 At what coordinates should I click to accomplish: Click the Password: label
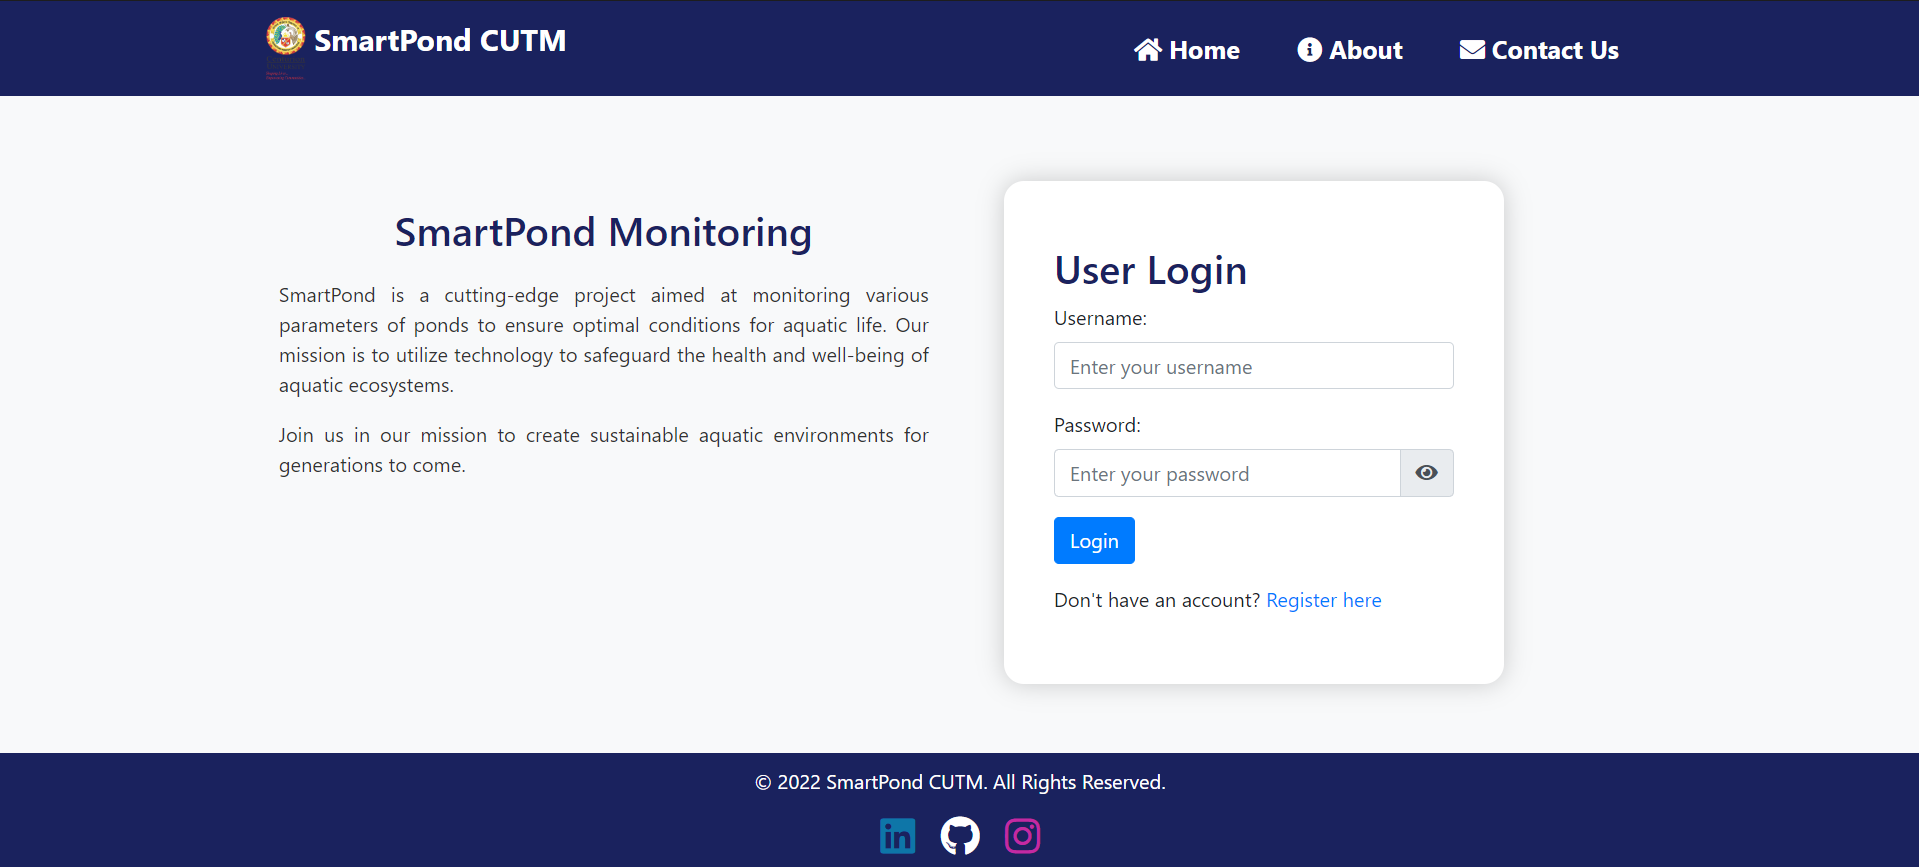(x=1097, y=425)
